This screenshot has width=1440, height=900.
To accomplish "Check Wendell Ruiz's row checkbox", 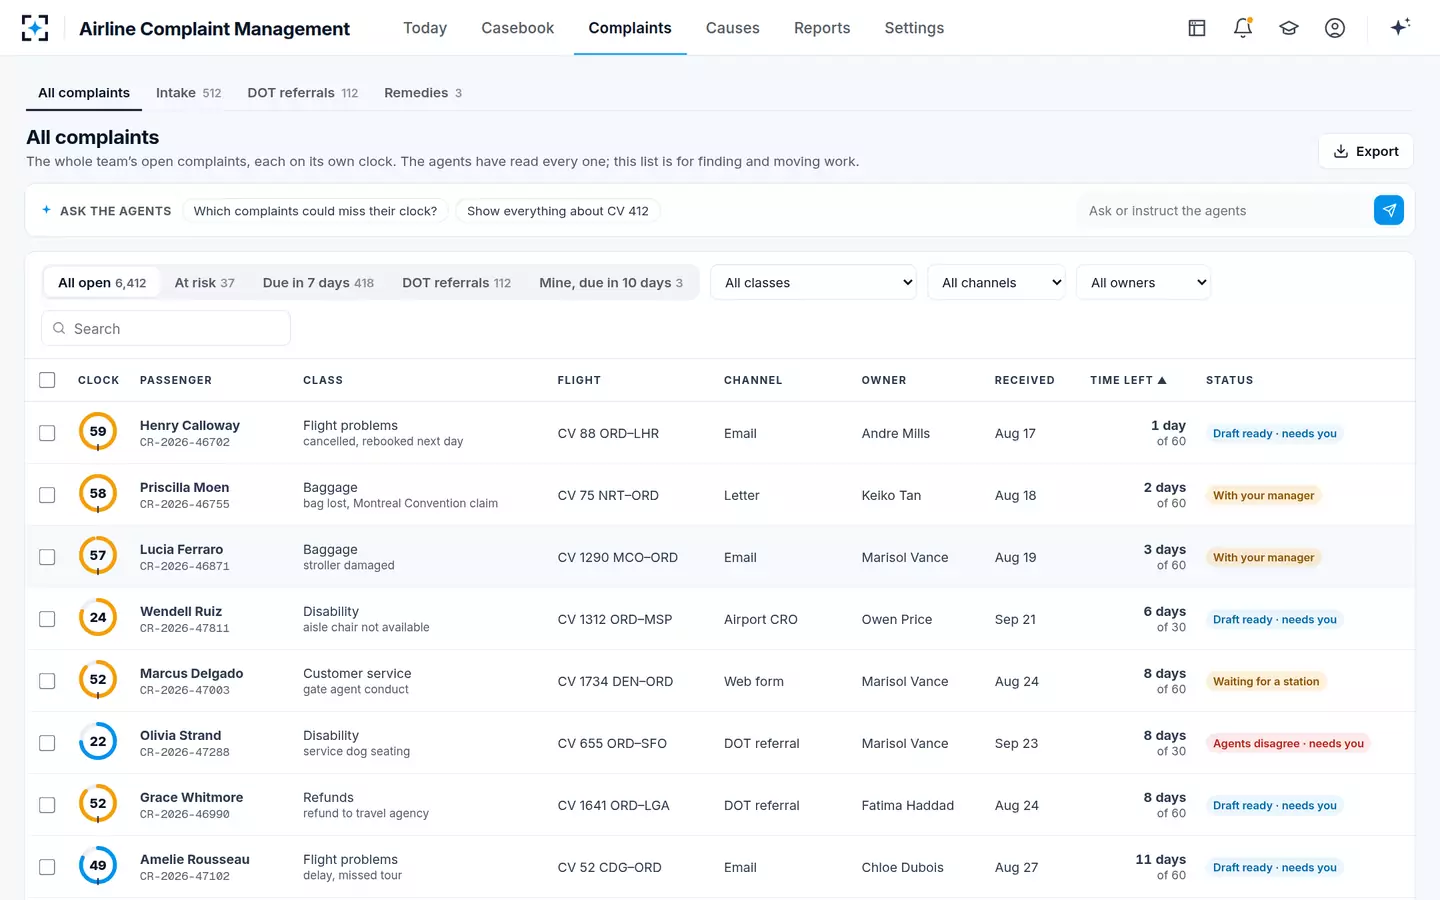I will coord(47,619).
